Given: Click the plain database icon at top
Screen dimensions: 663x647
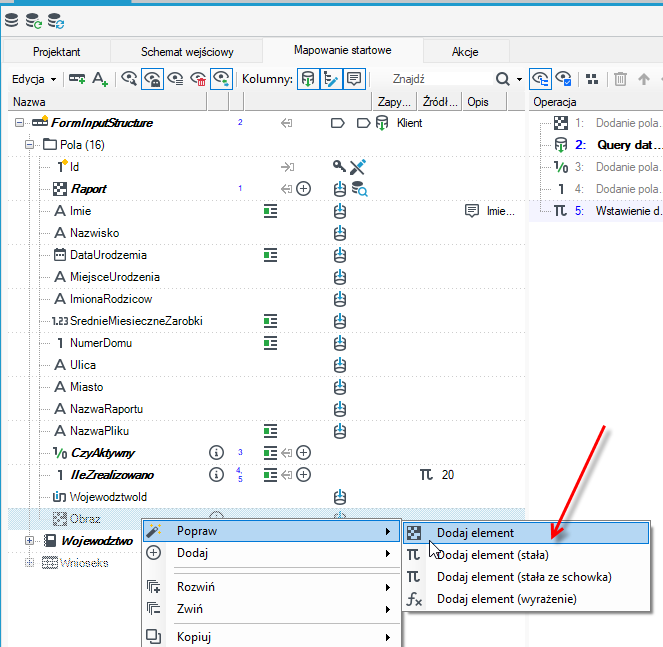Looking at the screenshot, I should pos(11,20).
